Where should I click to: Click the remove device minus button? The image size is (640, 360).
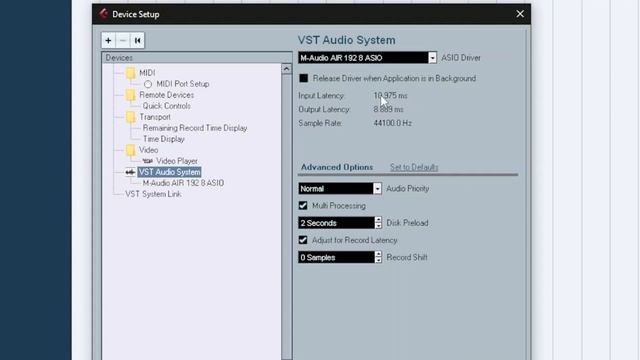[x=122, y=40]
